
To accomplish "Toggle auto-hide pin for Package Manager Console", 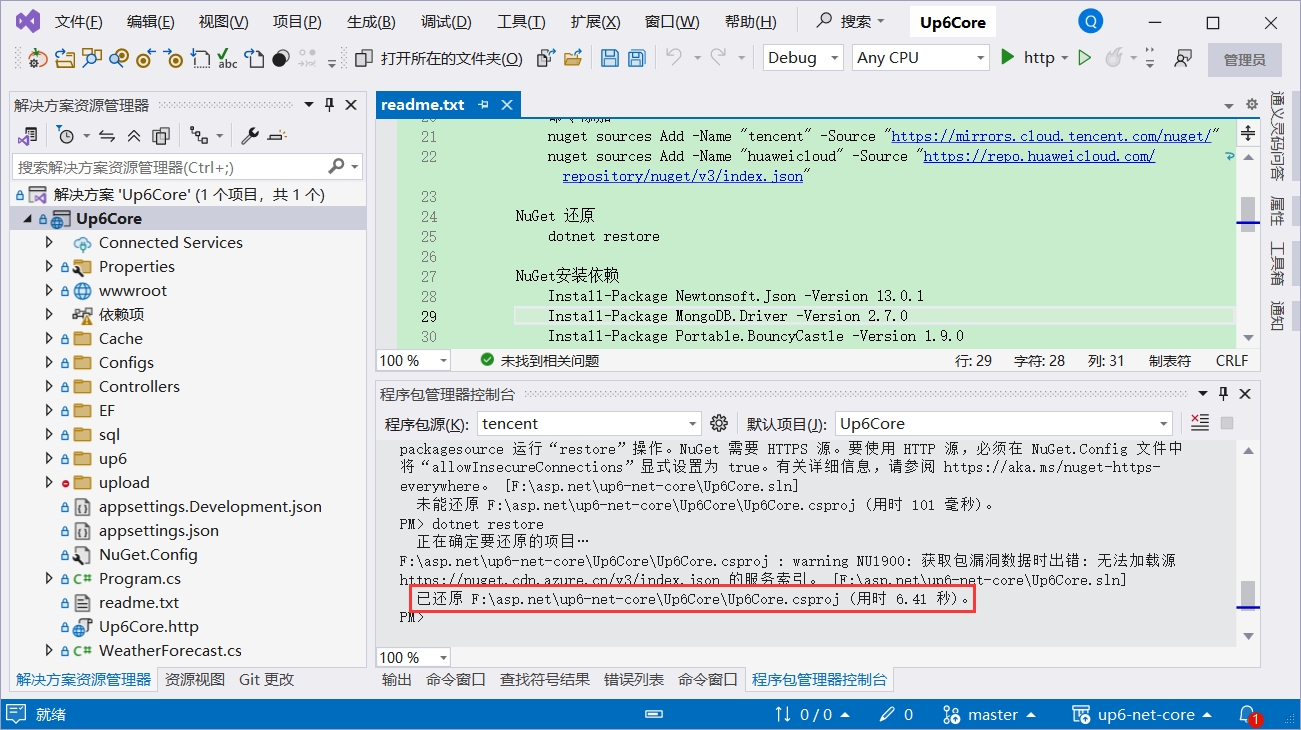I will (1224, 394).
